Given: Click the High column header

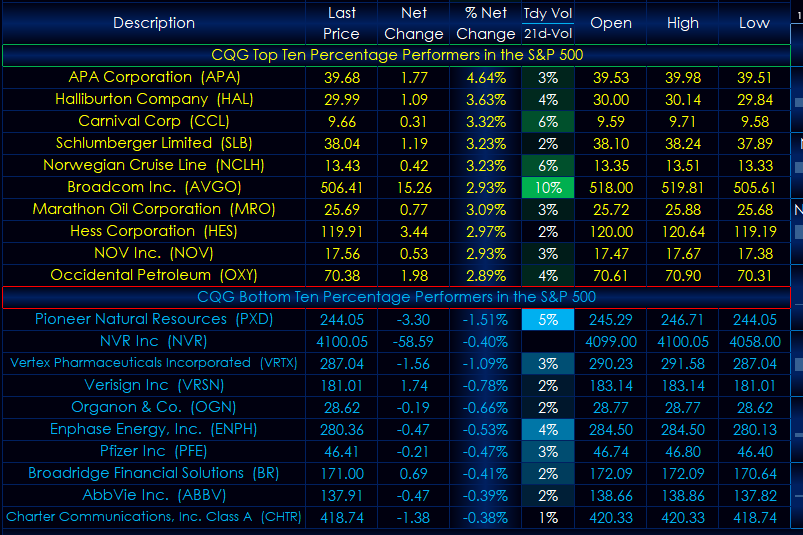Looking at the screenshot, I should [683, 23].
